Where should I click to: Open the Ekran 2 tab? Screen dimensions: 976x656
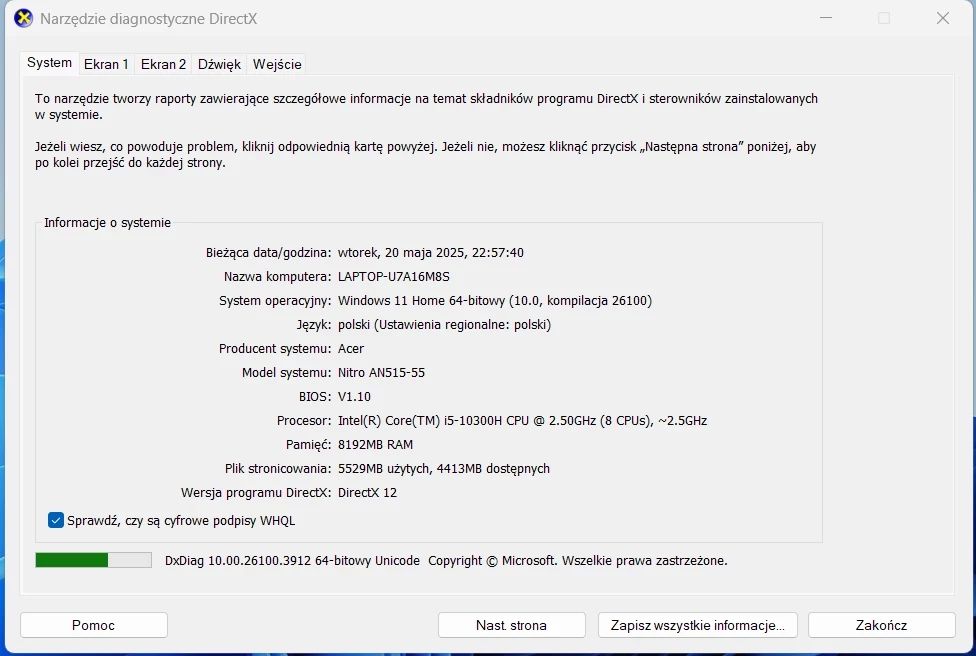point(163,64)
